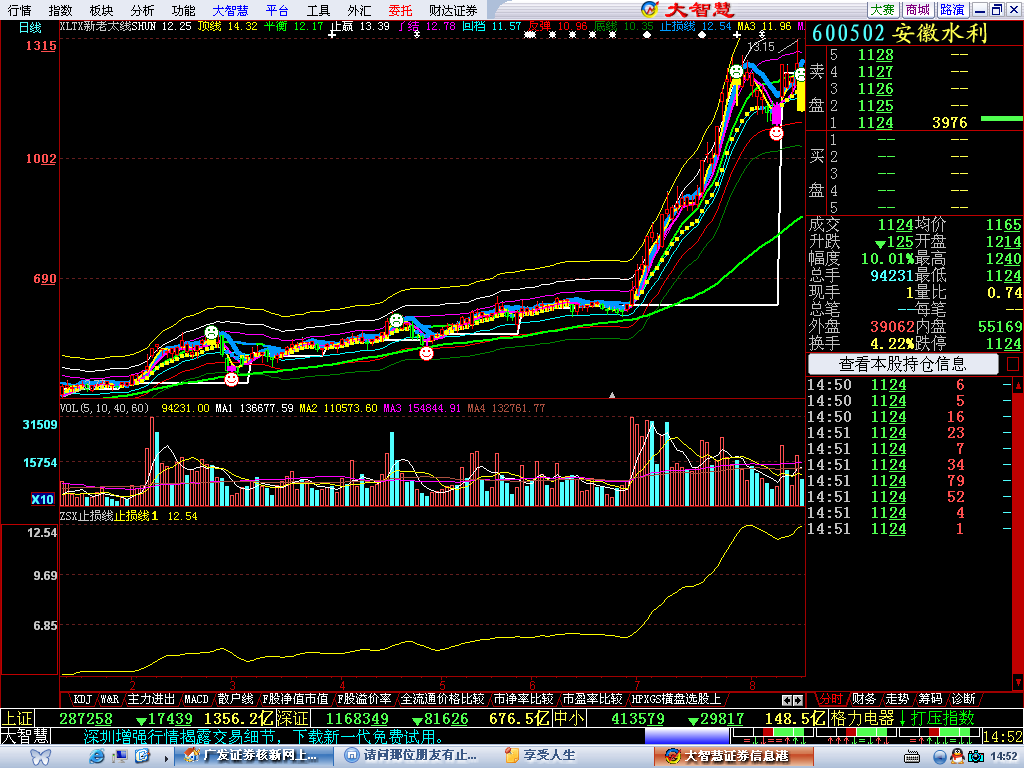Click the red smiley marker below the August peak
Screen dimensions: 1024x768
pos(776,134)
